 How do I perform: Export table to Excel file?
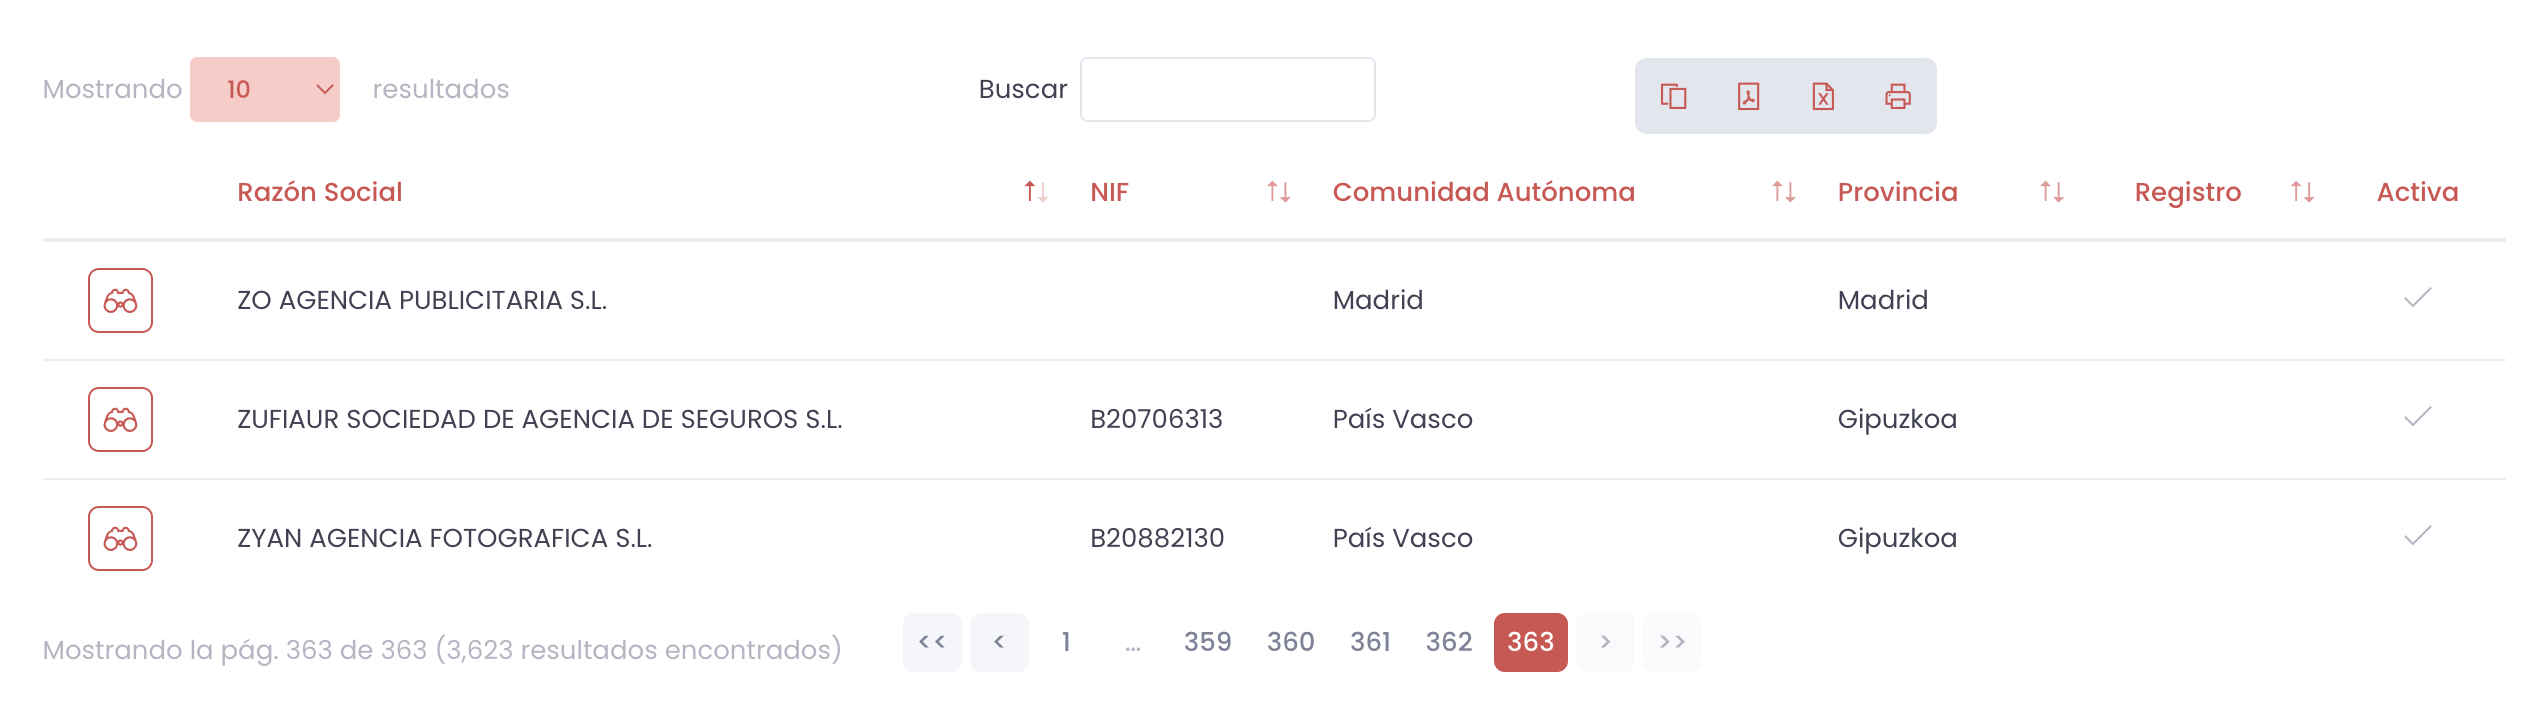pyautogui.click(x=1823, y=96)
